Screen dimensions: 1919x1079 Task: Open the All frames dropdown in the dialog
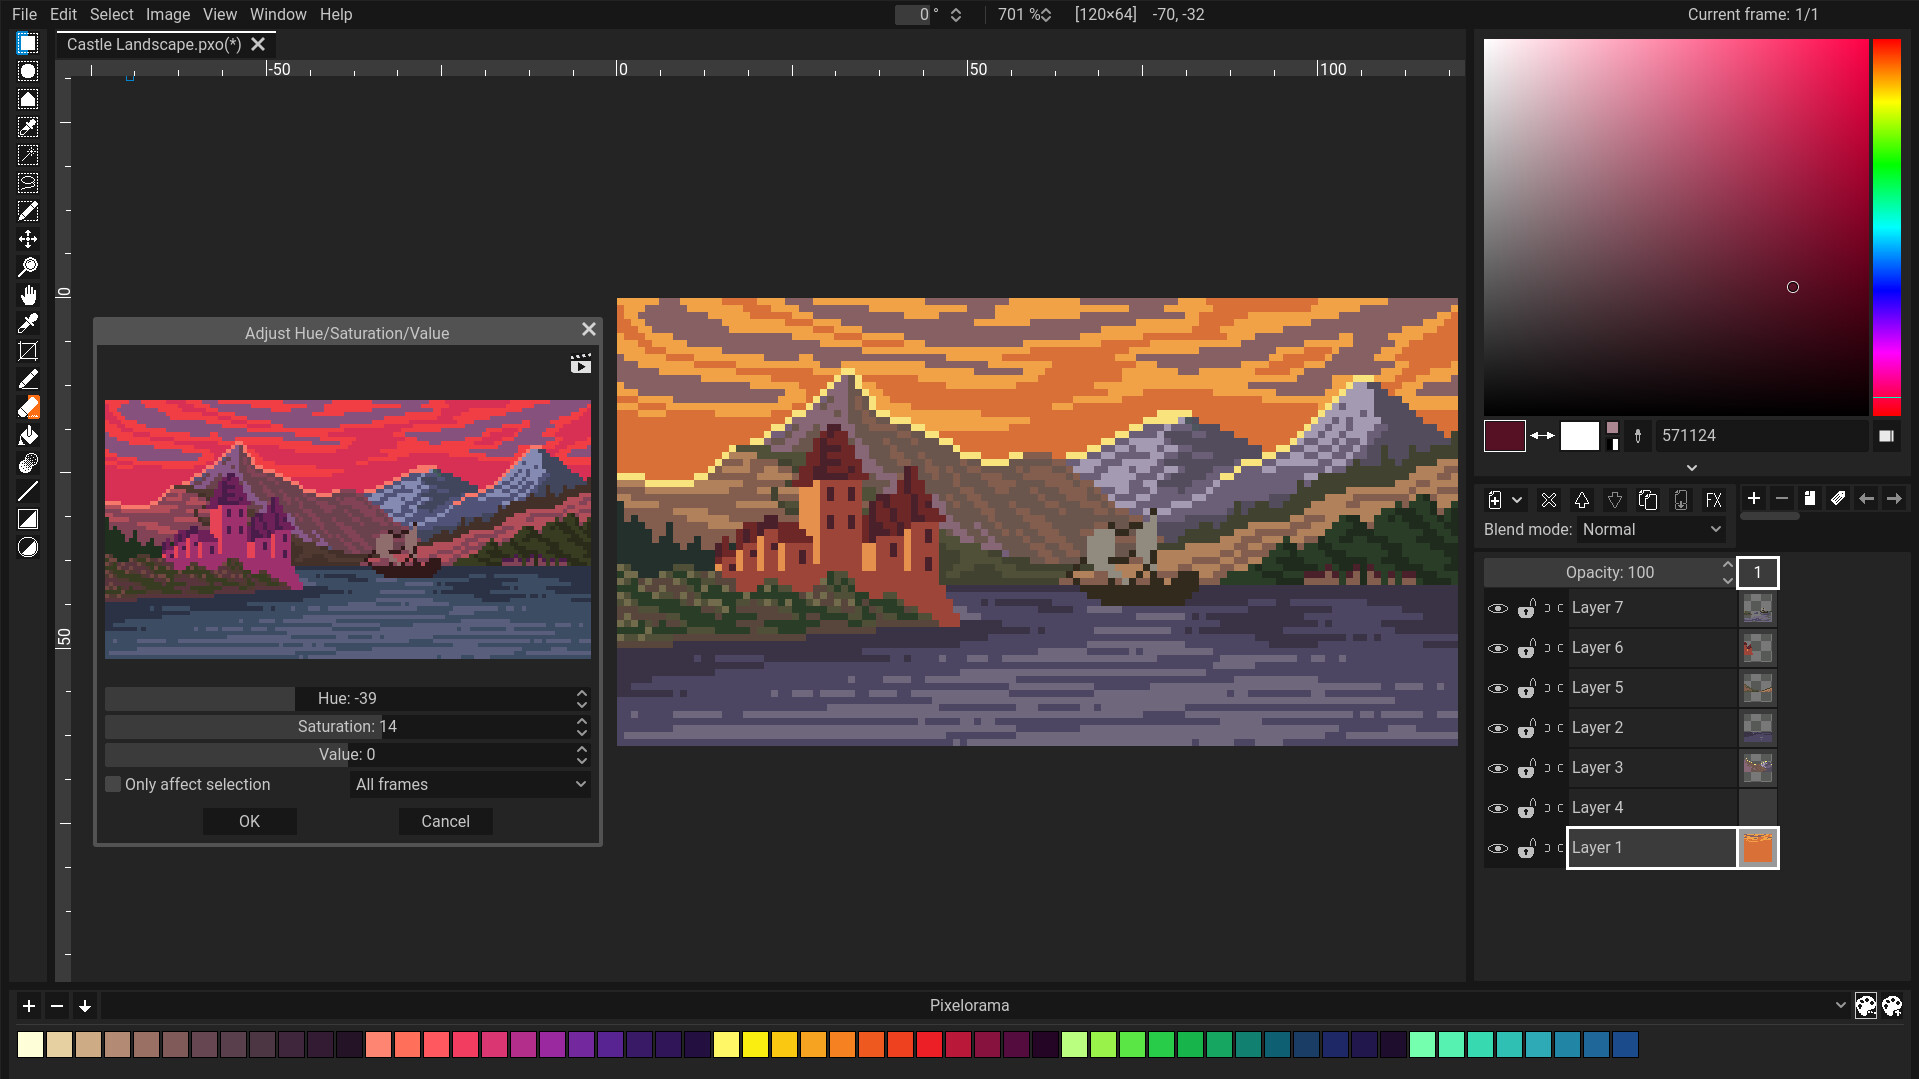point(469,784)
